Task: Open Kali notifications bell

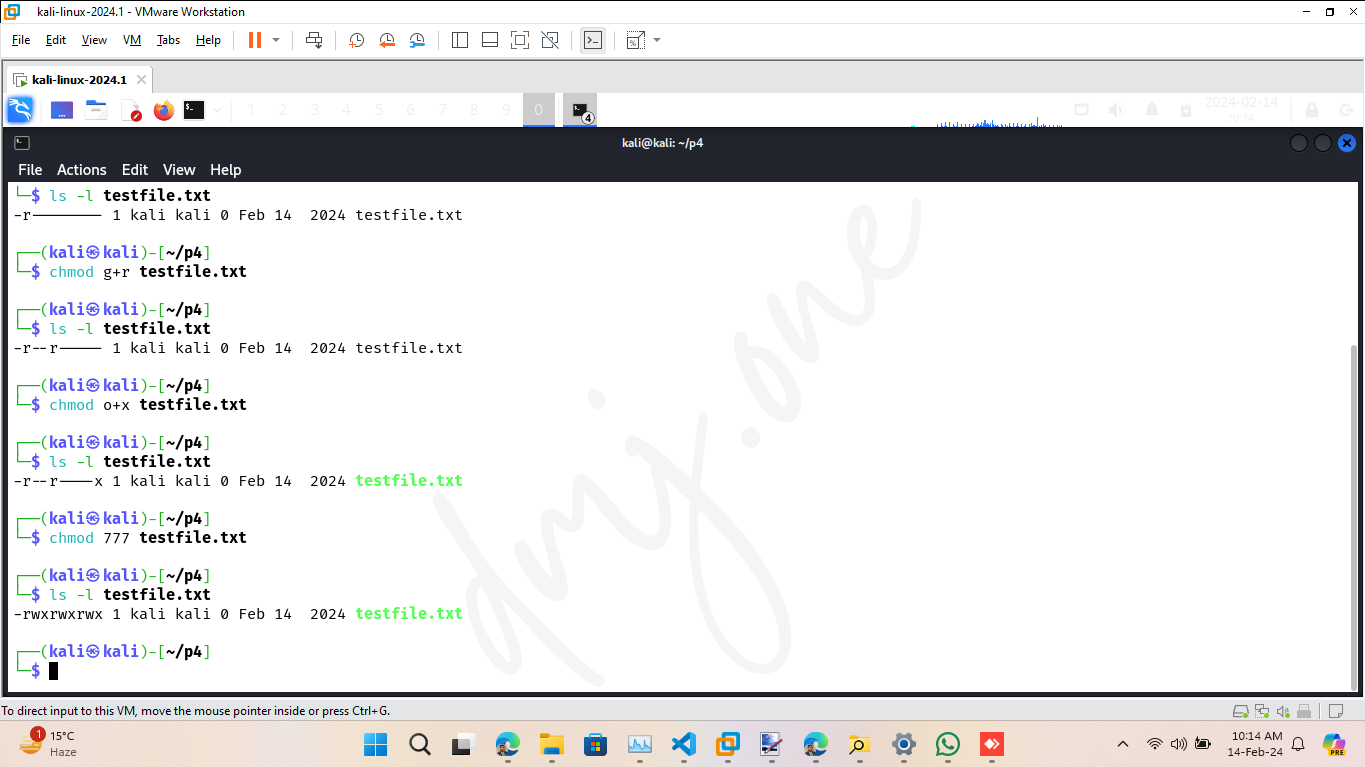Action: click(1152, 110)
